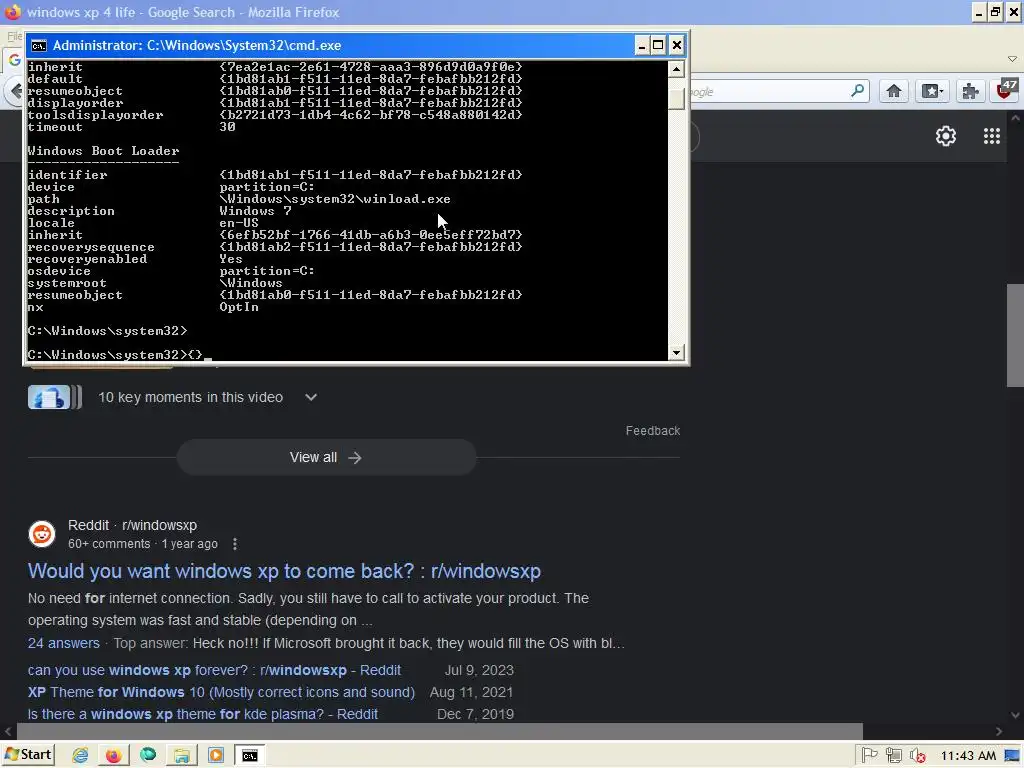Click the cmd taskbar button

pos(249,756)
